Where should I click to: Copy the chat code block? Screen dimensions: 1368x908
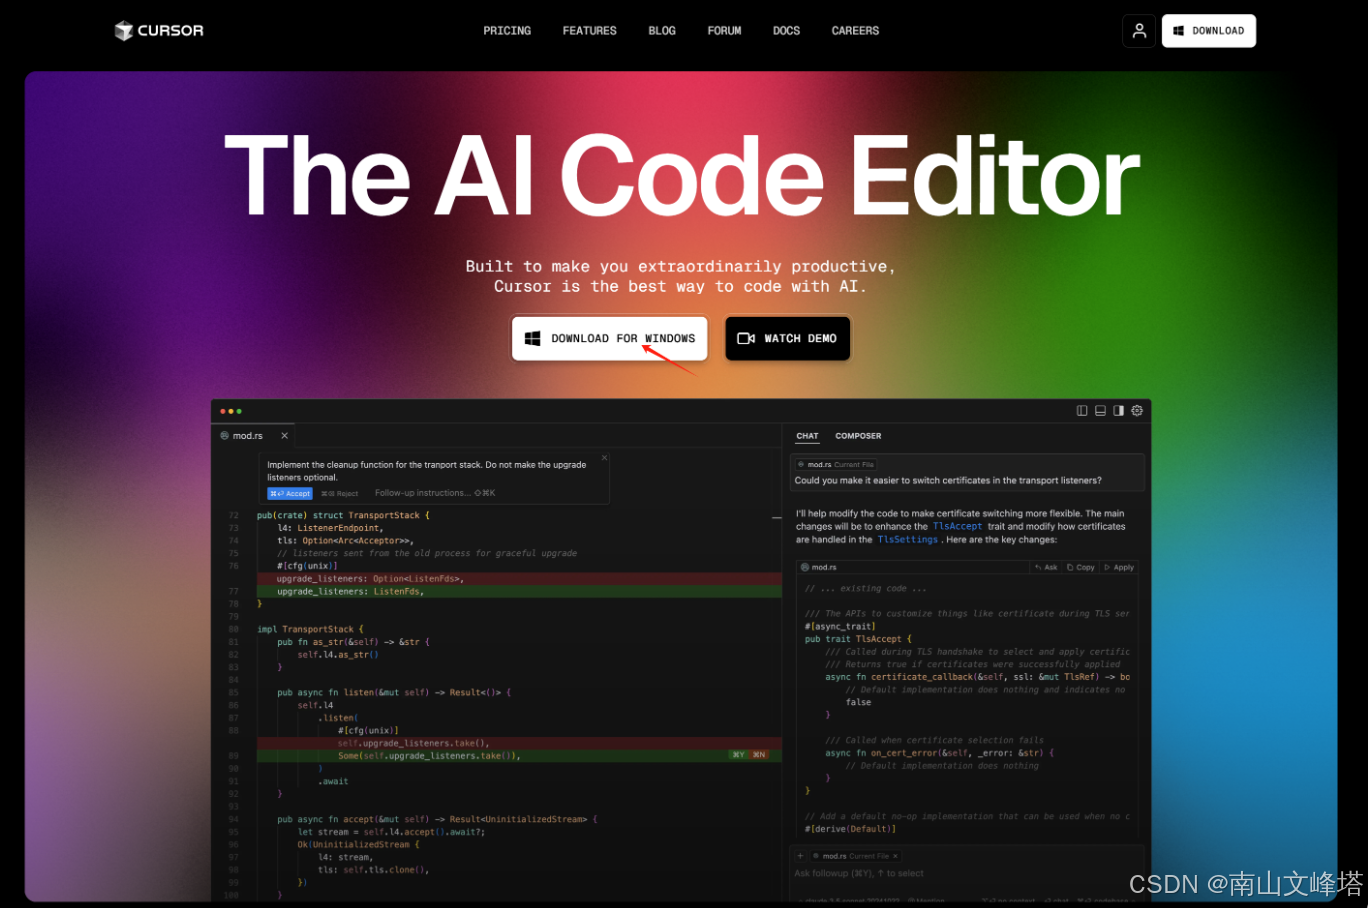point(1081,567)
